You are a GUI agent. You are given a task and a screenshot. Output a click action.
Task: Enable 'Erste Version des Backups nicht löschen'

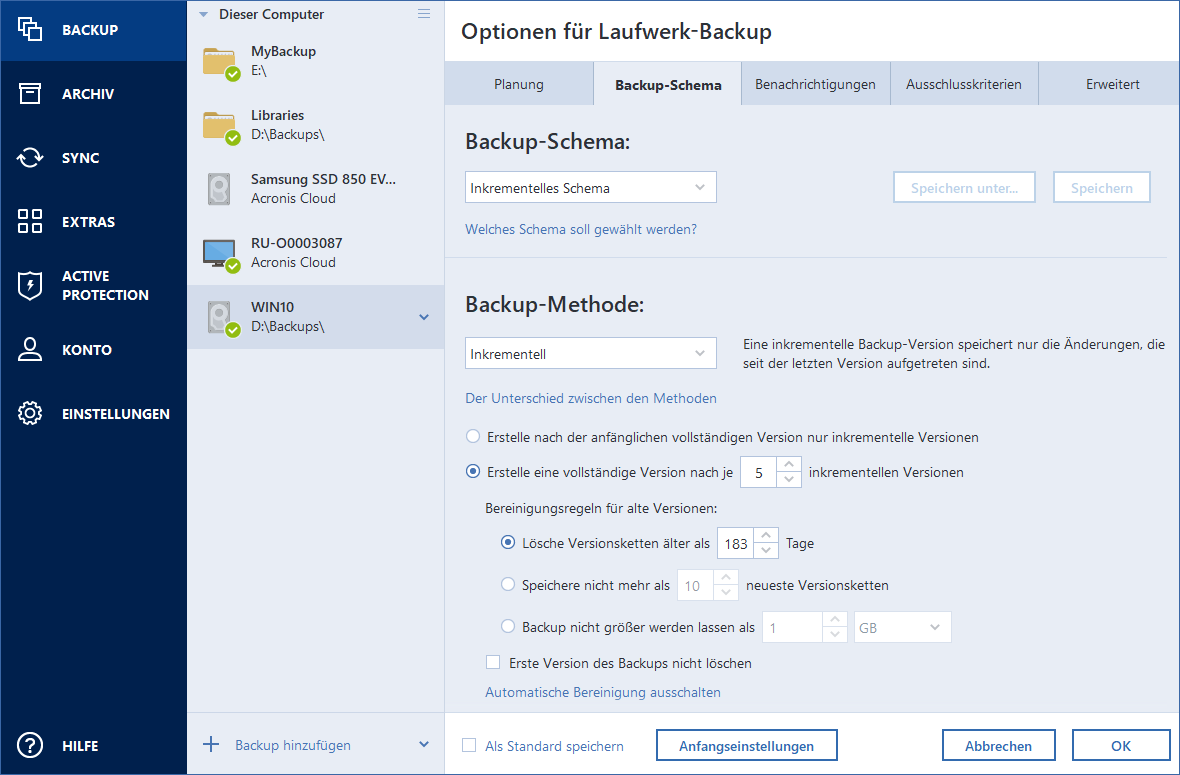pos(492,662)
